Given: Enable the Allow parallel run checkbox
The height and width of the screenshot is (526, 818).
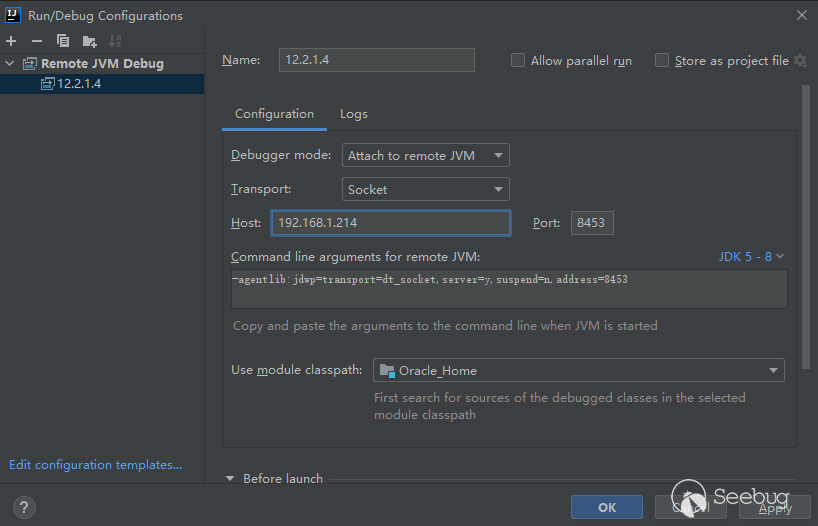Looking at the screenshot, I should (518, 61).
